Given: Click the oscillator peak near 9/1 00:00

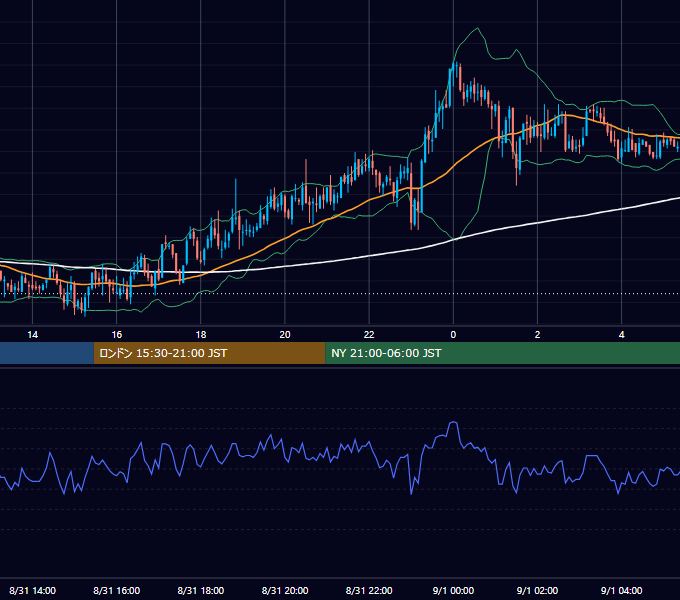Looking at the screenshot, I should coord(453,423).
